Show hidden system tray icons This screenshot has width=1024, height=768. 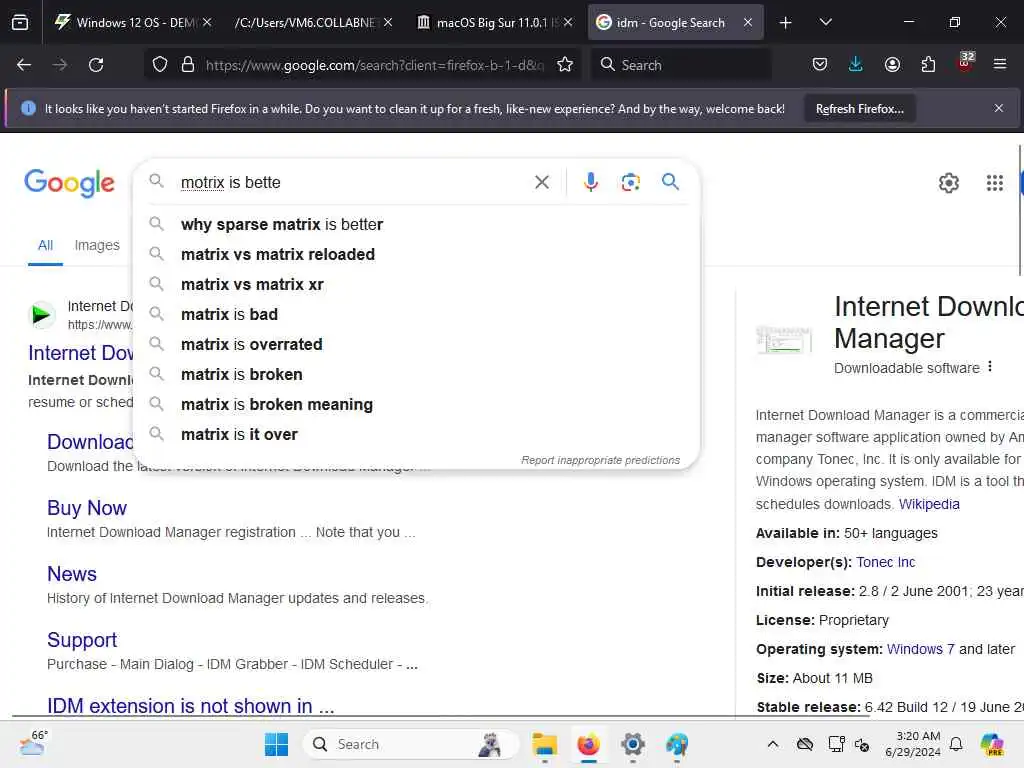[x=773, y=744]
